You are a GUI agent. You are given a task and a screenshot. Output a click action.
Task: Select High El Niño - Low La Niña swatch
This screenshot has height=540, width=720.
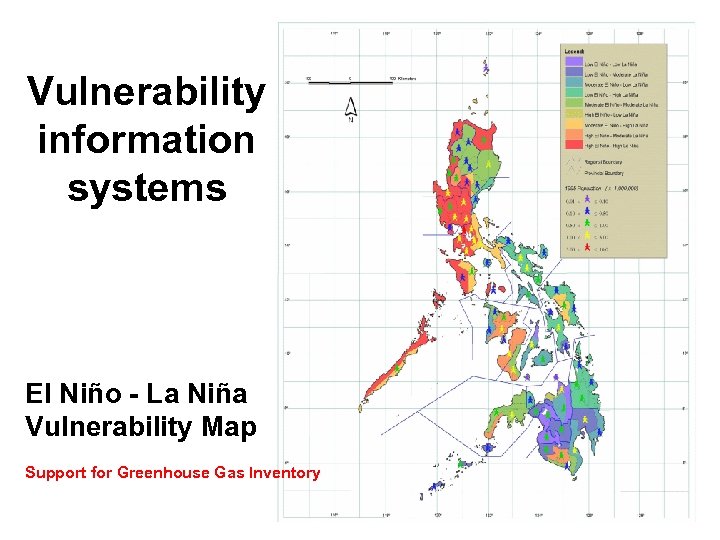coord(574,113)
